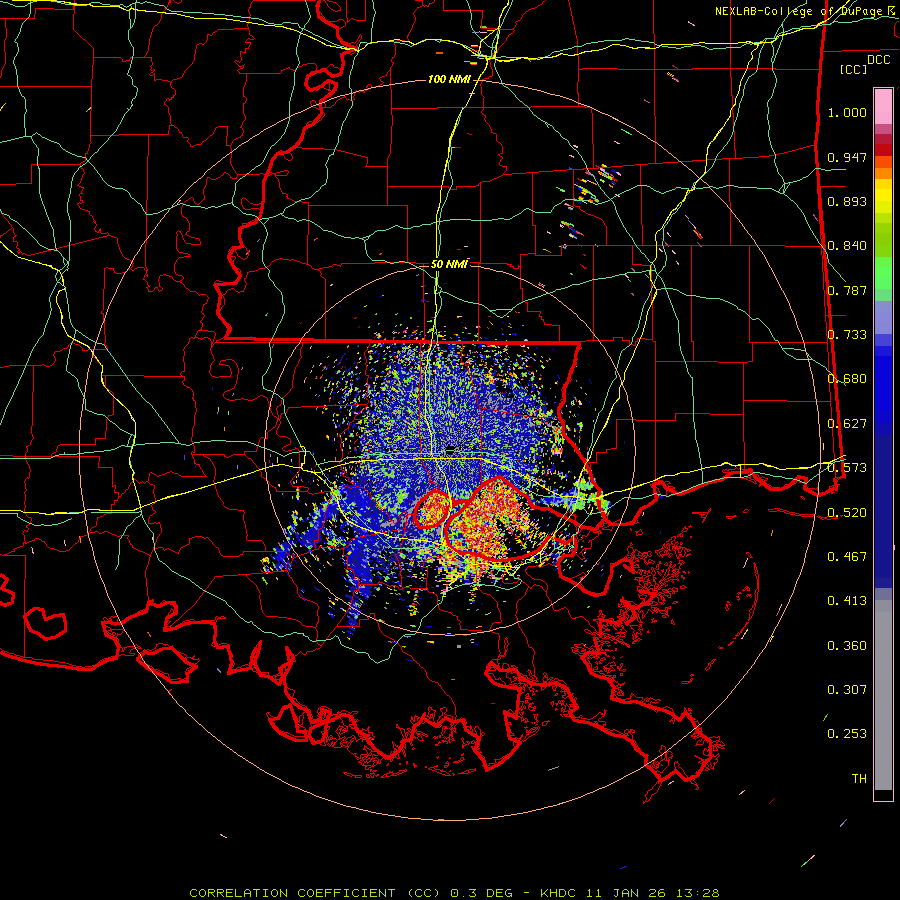The width and height of the screenshot is (900, 900).
Task: Click the 100 NMI range ring label
Action: point(448,79)
